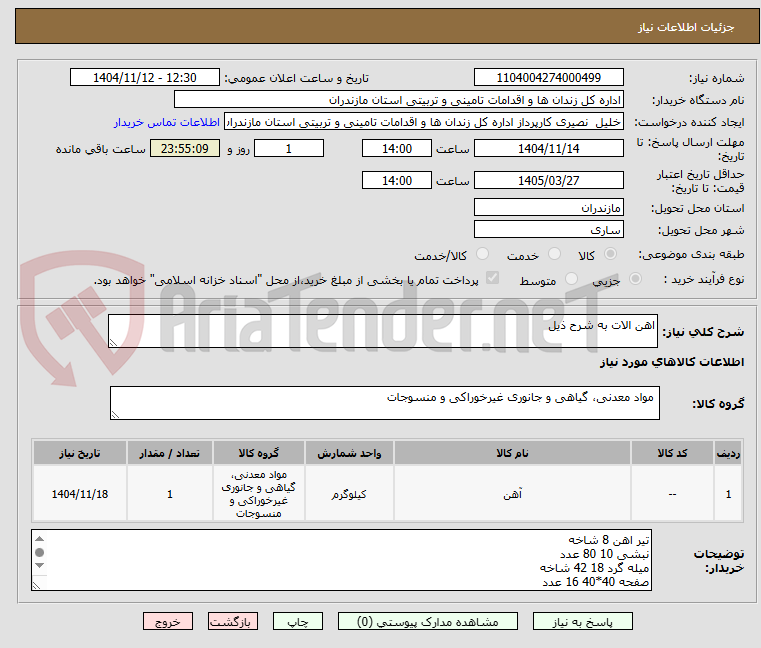
Task: Click the remaining days field showing 1
Action: click(289, 149)
